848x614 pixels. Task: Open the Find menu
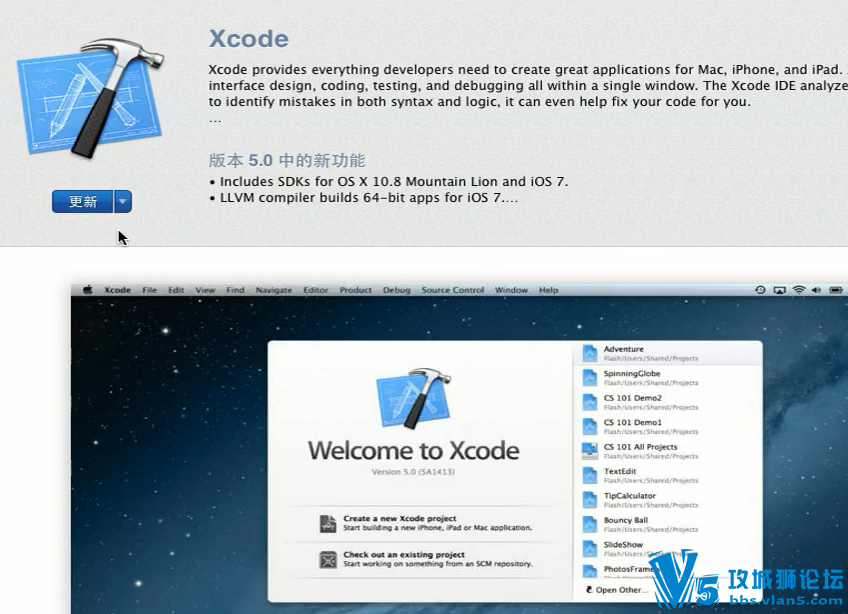pos(235,290)
